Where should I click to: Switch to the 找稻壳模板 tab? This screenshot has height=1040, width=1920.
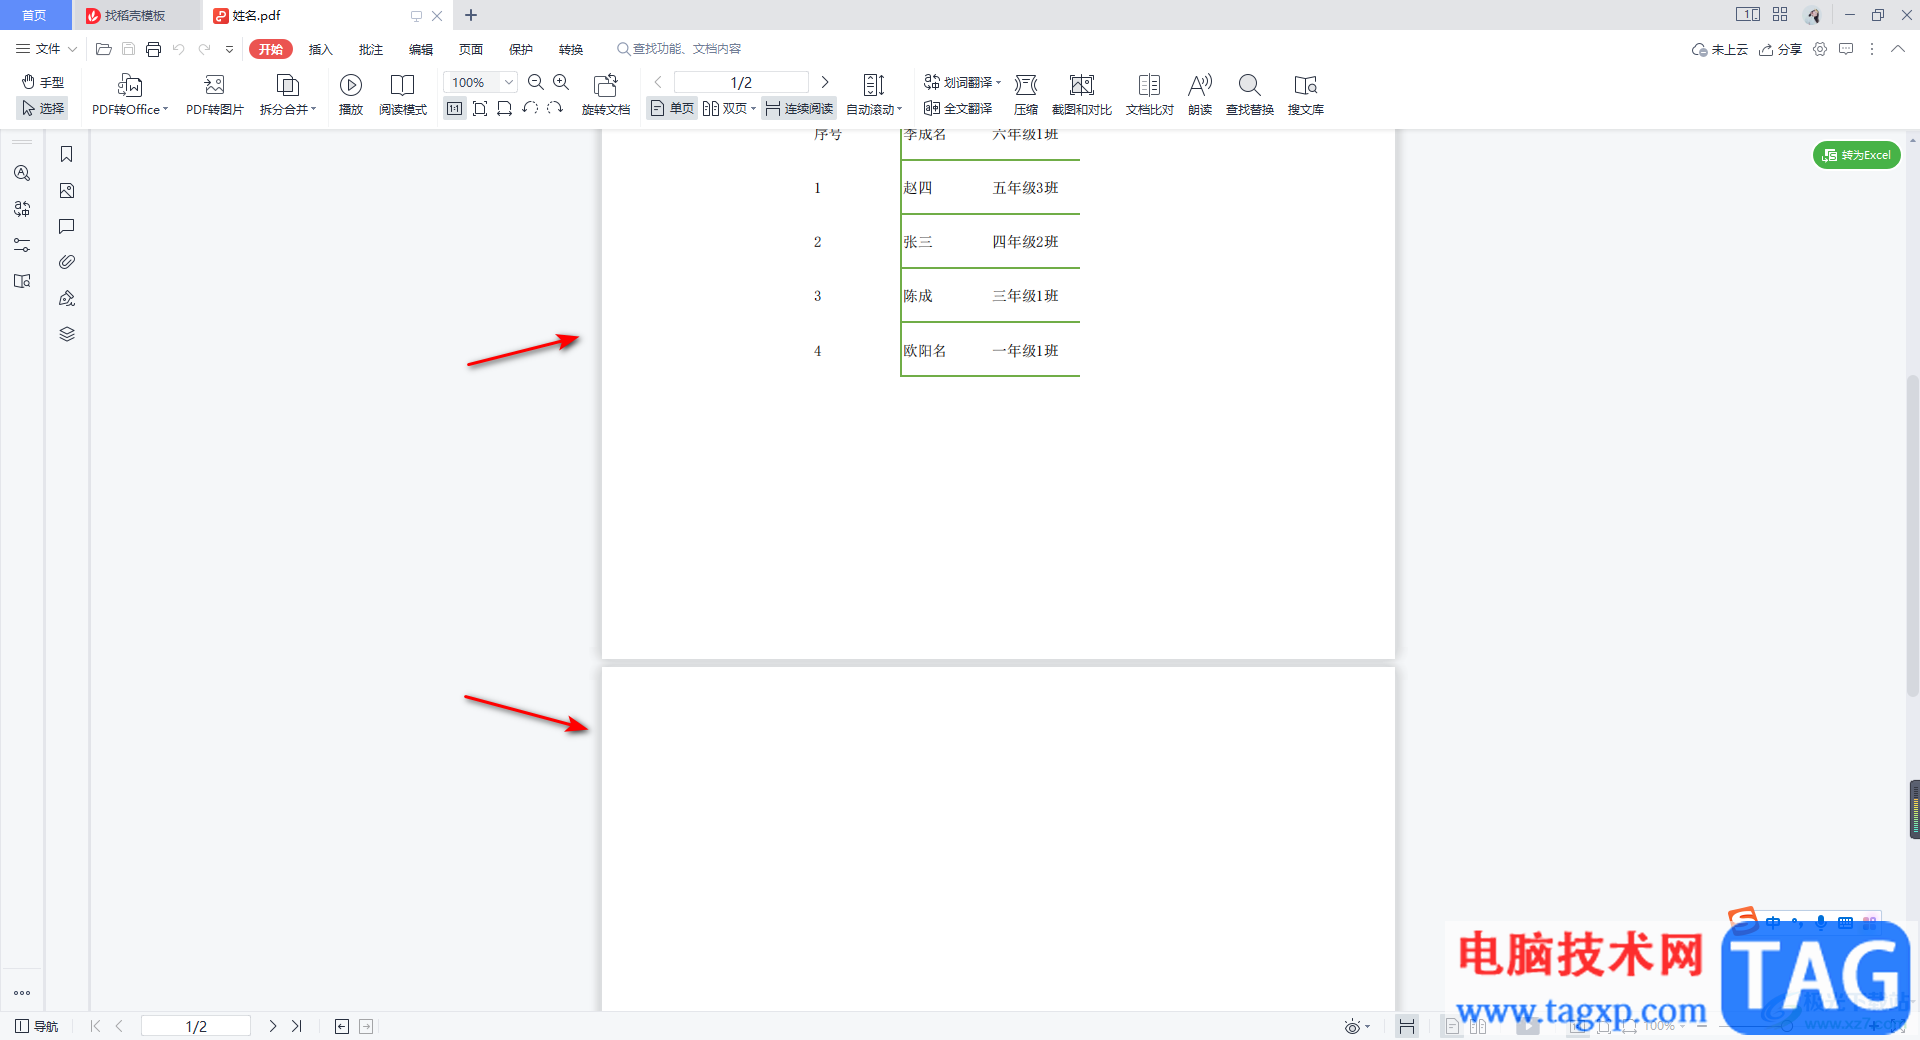click(136, 15)
